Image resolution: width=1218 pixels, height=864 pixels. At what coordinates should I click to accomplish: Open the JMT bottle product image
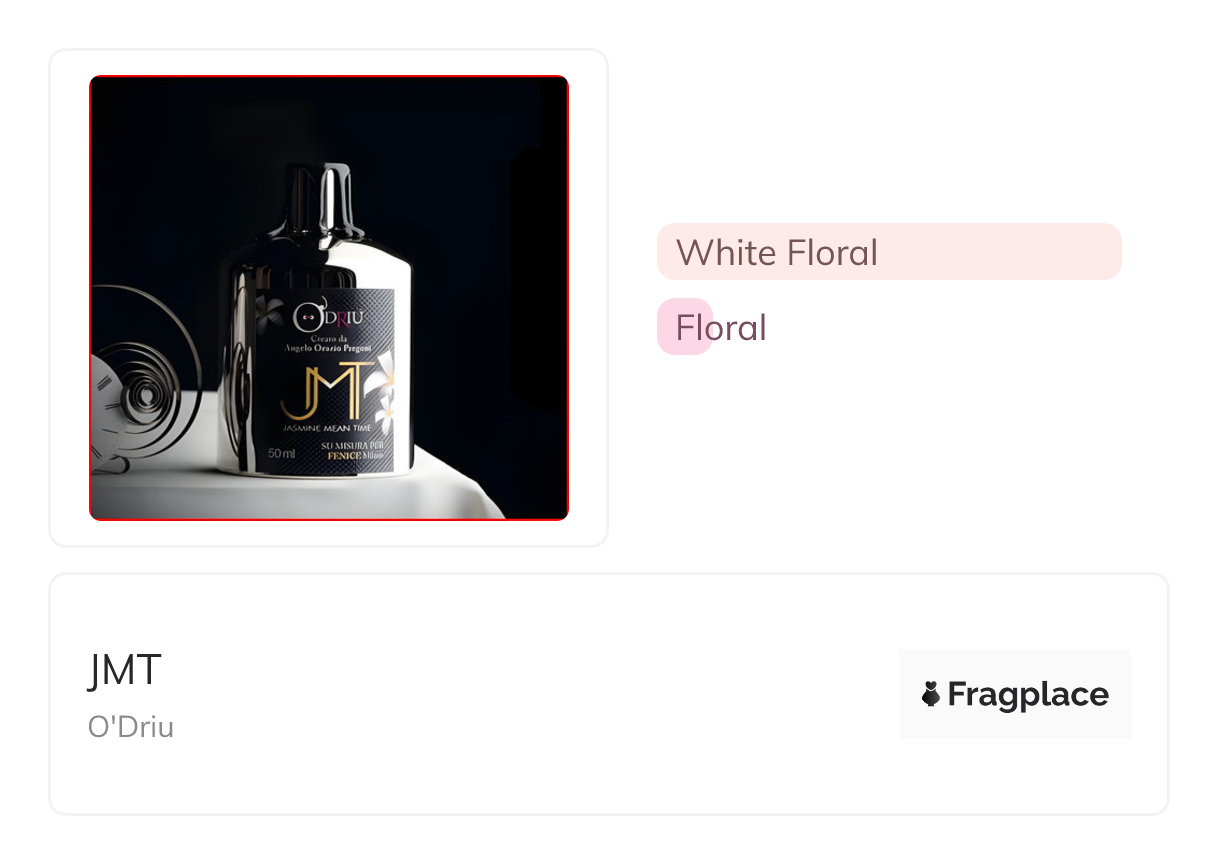point(329,298)
